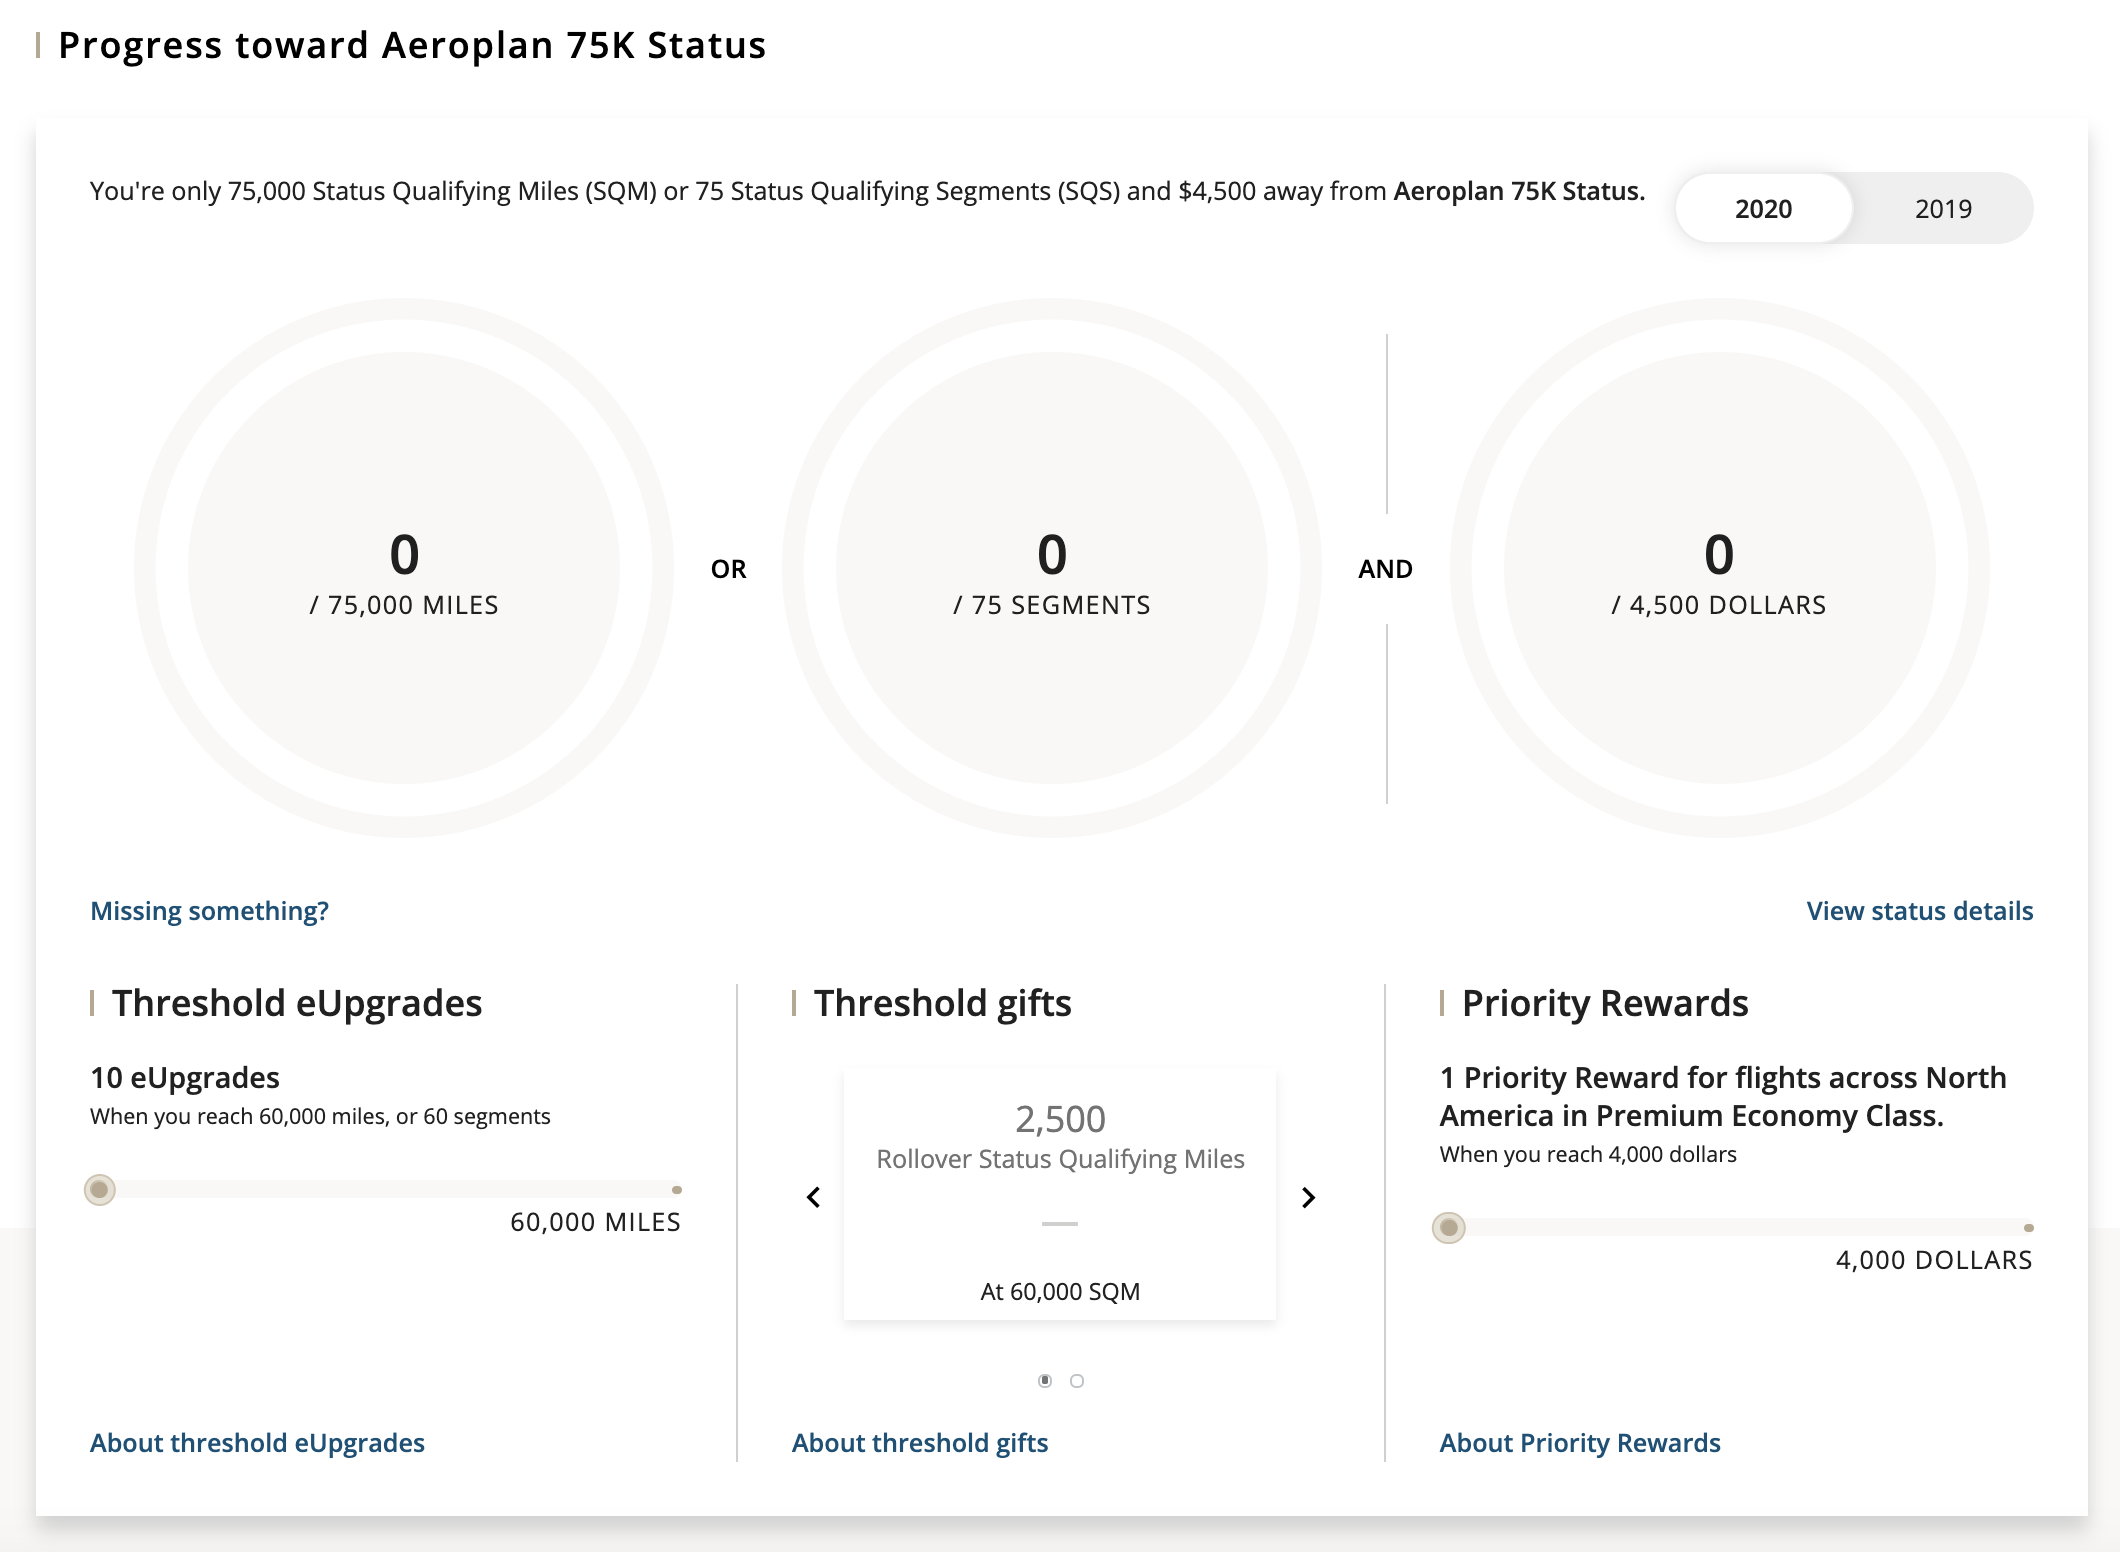The width and height of the screenshot is (2120, 1552).
Task: Select the second carousel pagination dot
Action: (x=1077, y=1381)
